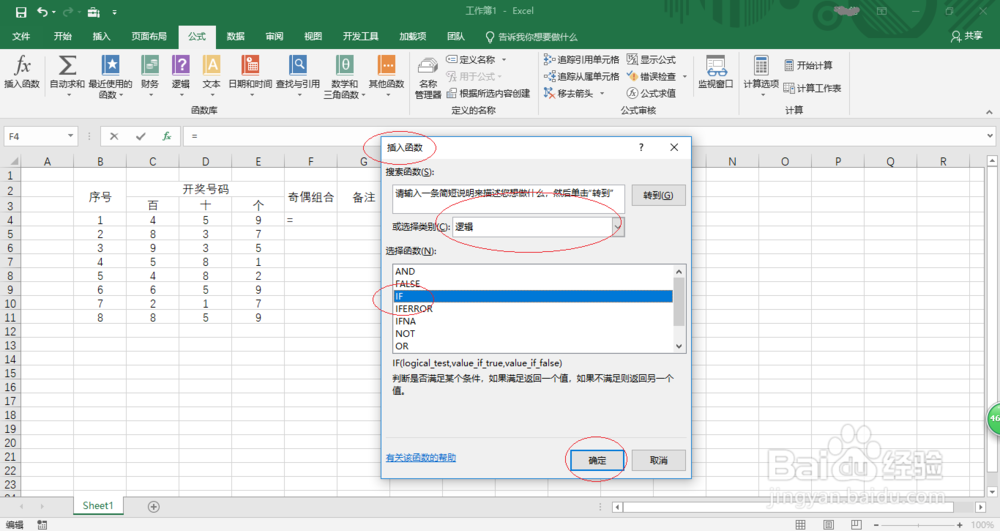The image size is (1000, 531).
Task: Click the zoom slider in status bar
Action: 917,525
